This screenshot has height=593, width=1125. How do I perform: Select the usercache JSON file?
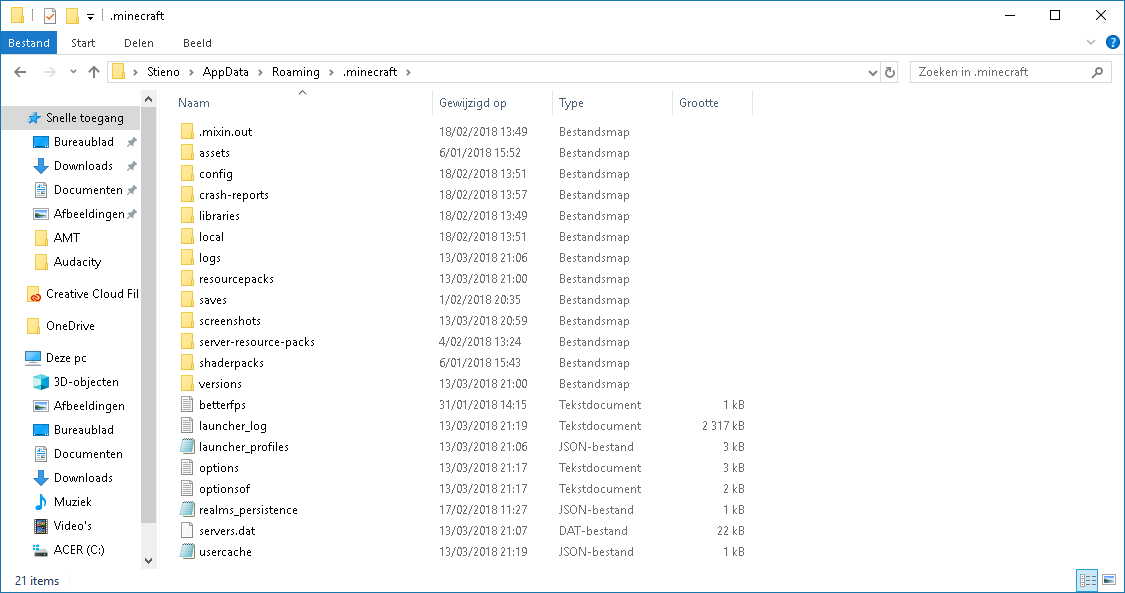tap(225, 552)
